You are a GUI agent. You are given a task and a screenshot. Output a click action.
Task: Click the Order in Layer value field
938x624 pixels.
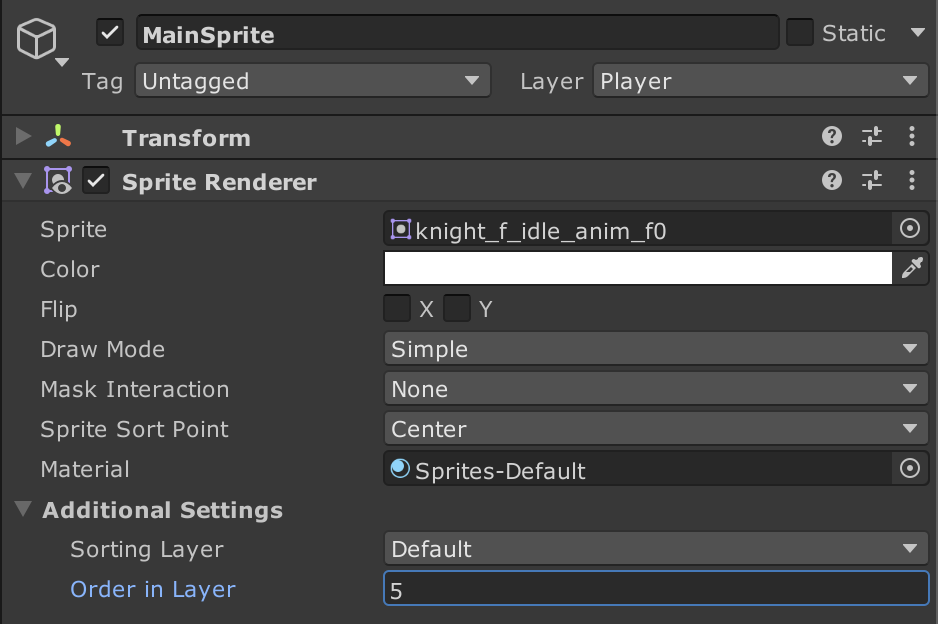656,589
